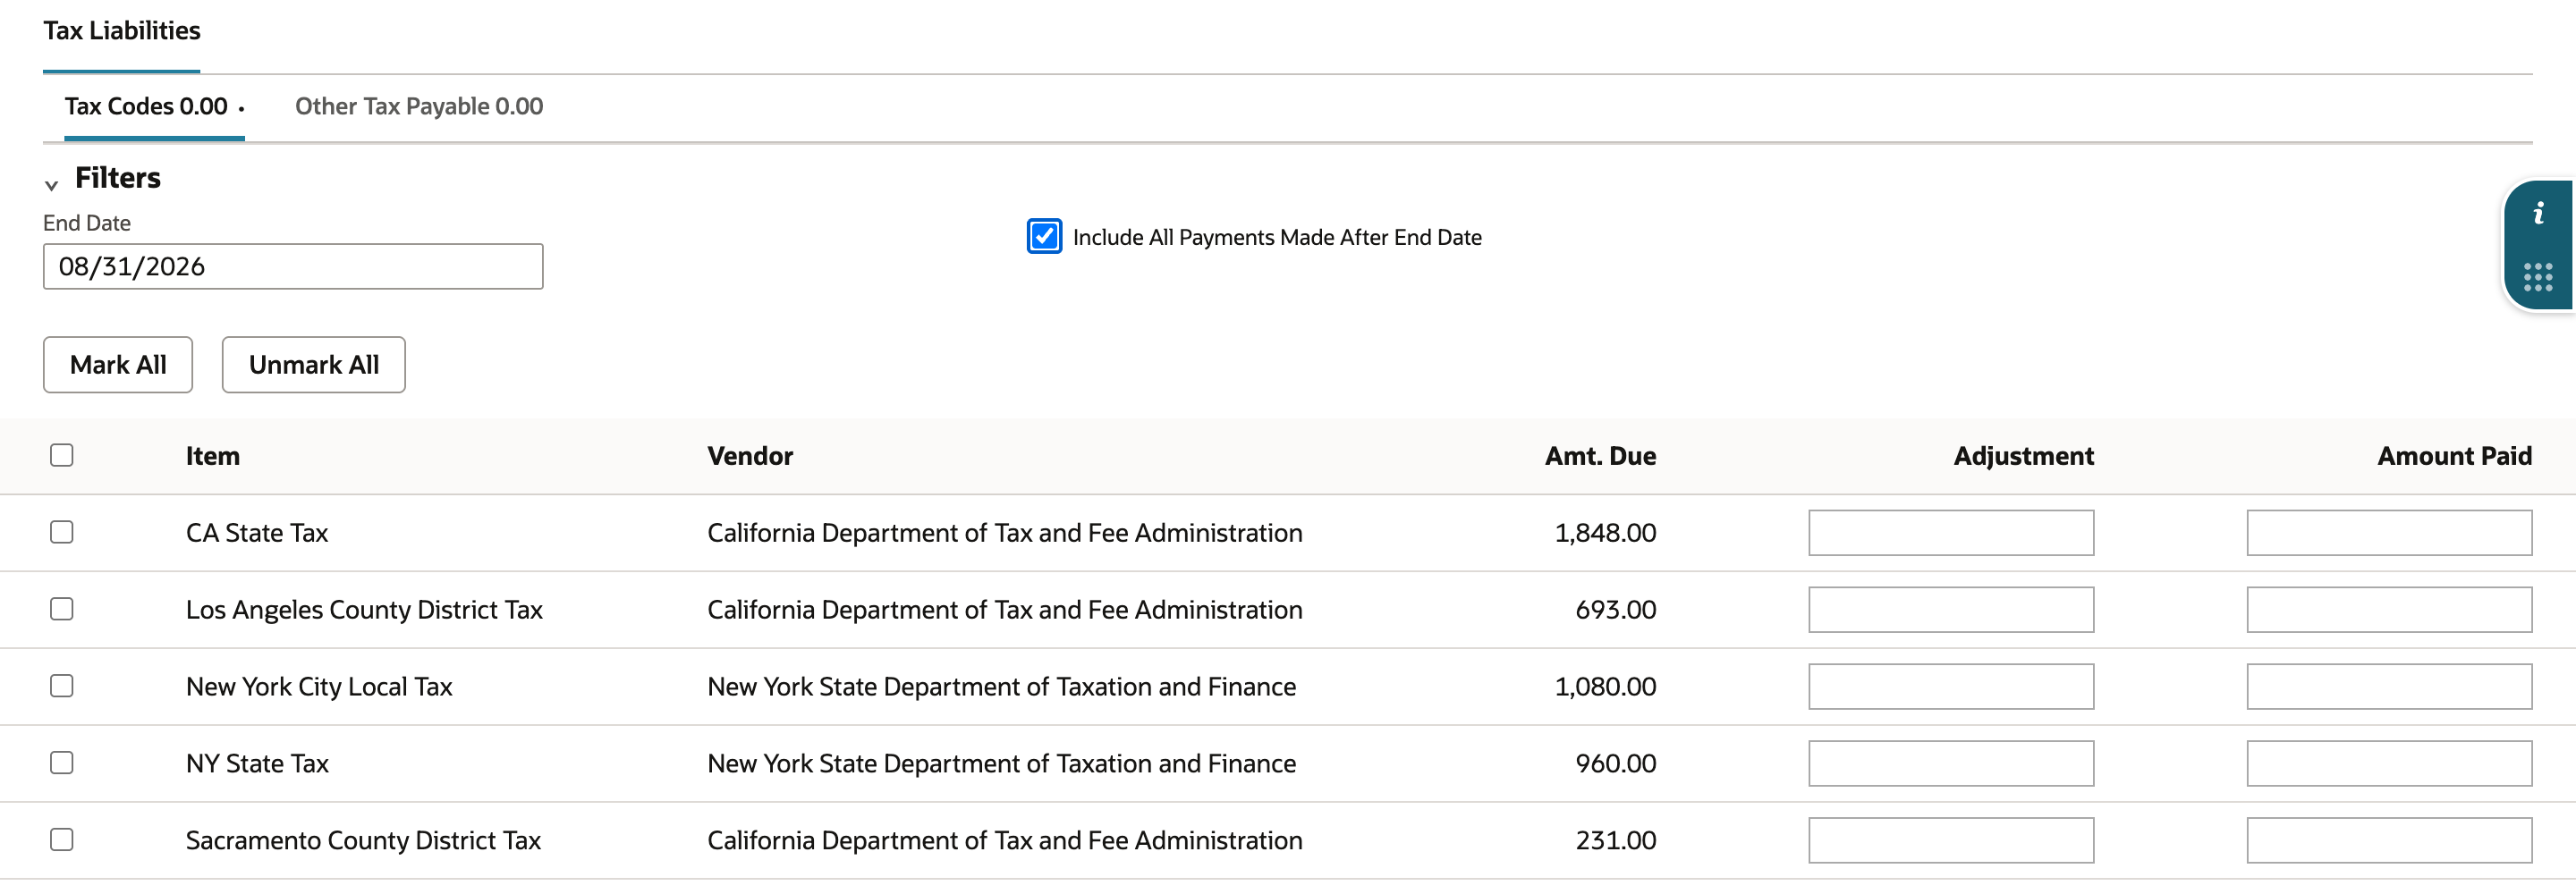Open the info icon in side panel
The image size is (2576, 894).
[2538, 213]
